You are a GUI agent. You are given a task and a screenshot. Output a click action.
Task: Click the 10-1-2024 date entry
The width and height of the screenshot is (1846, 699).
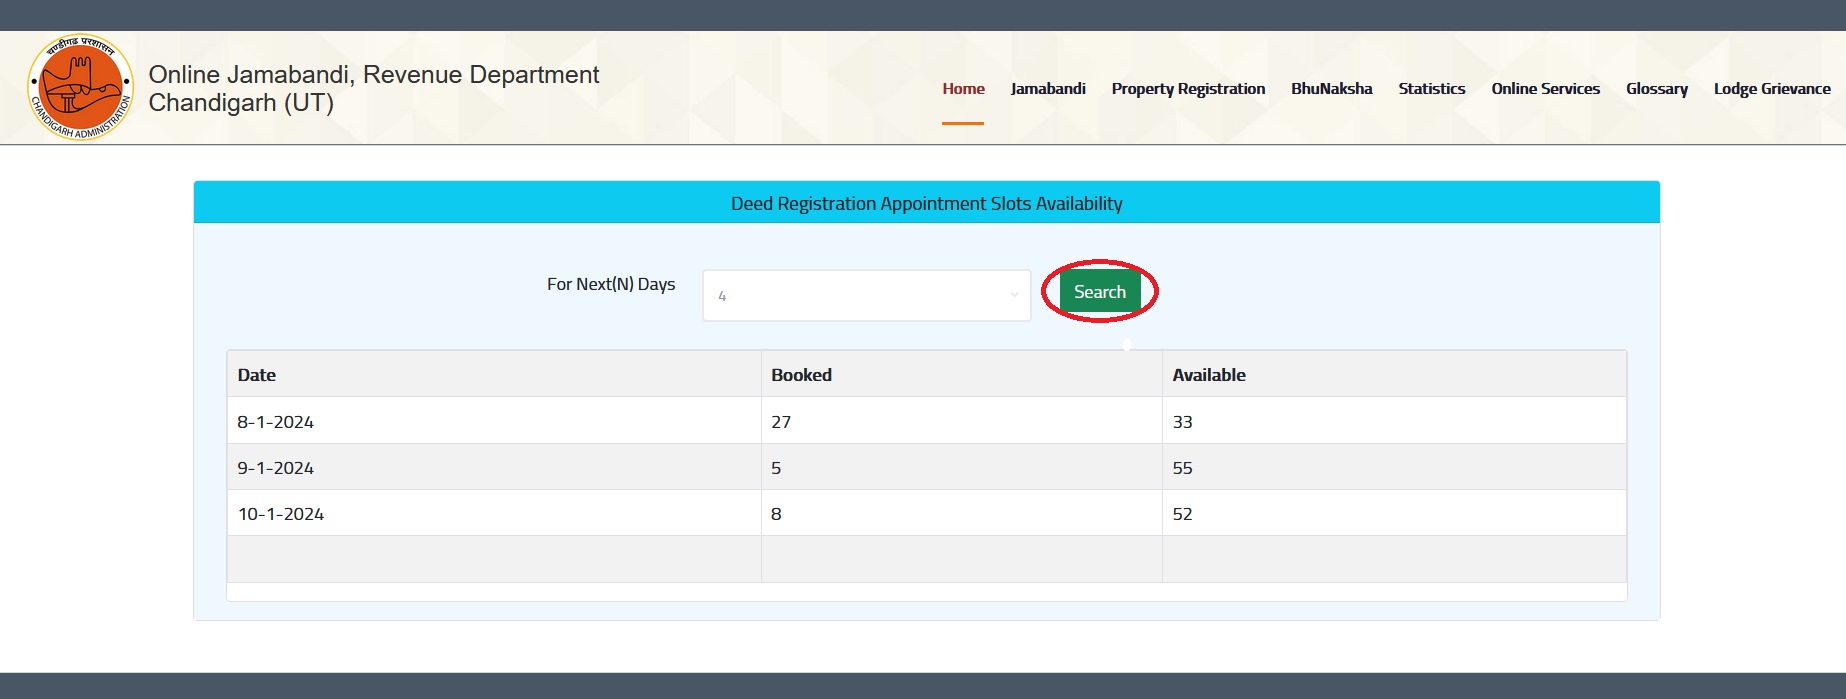(281, 514)
